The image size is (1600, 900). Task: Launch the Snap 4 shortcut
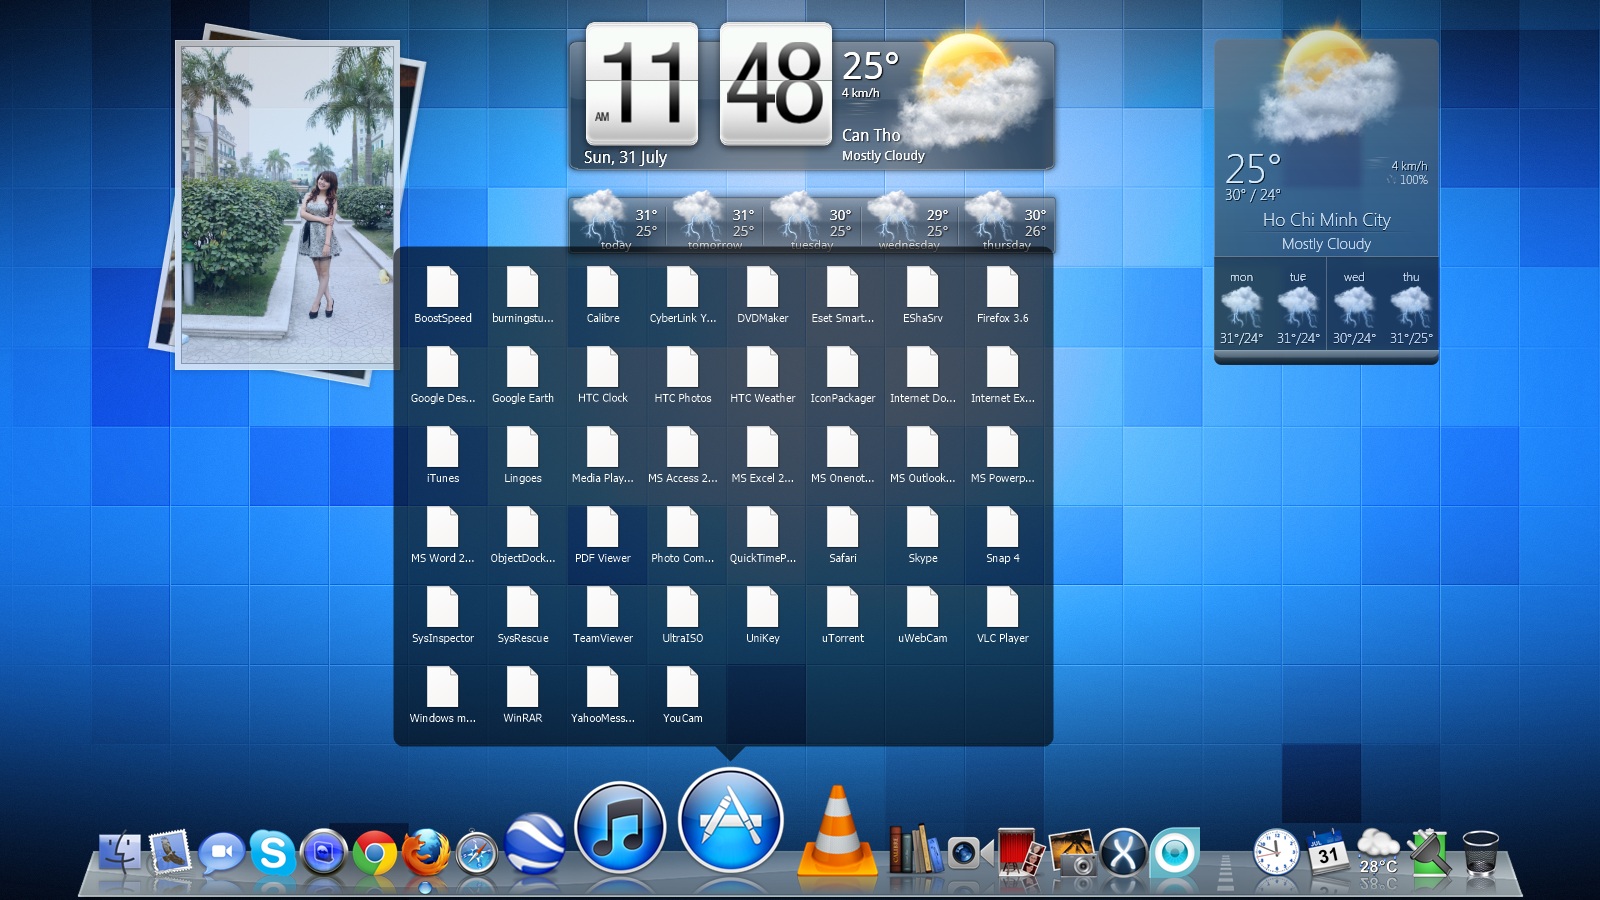[x=1003, y=536]
